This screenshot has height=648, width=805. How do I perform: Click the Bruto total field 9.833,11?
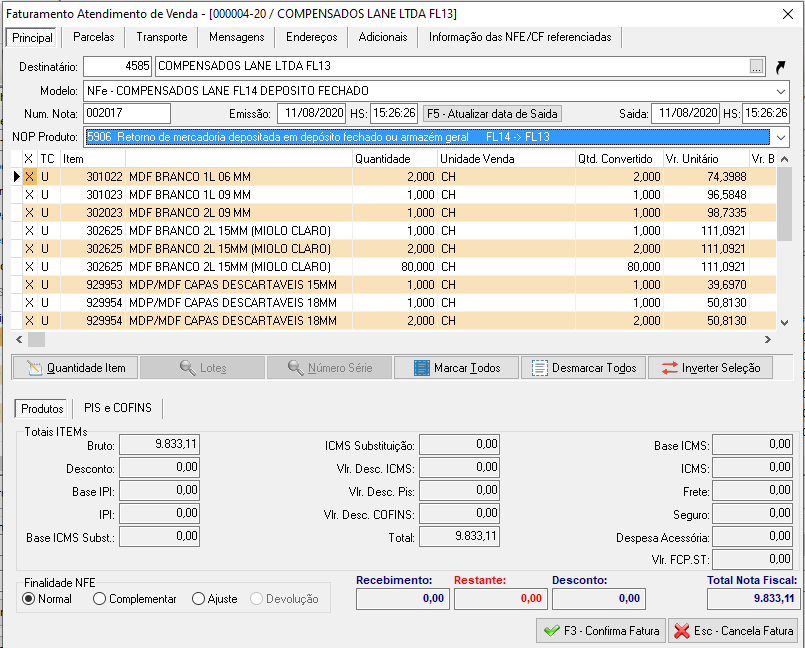(x=159, y=445)
